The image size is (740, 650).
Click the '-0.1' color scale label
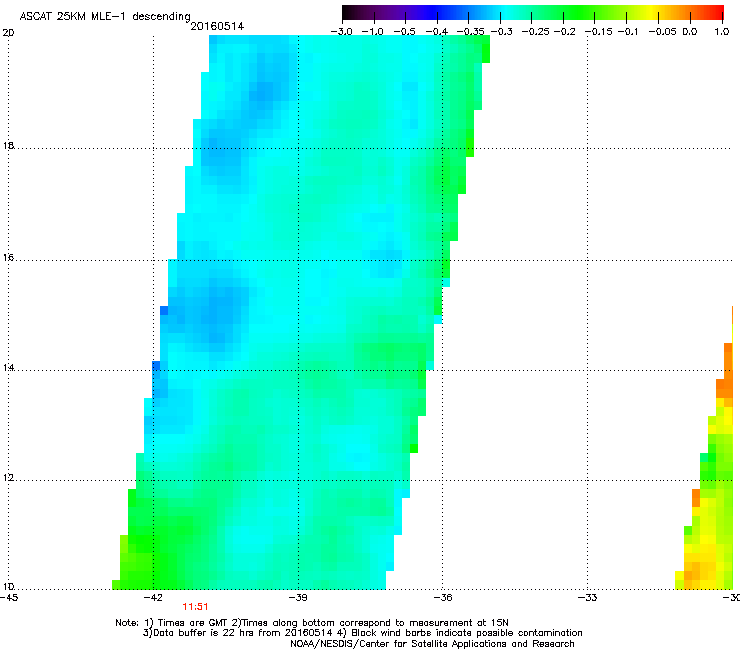click(628, 32)
